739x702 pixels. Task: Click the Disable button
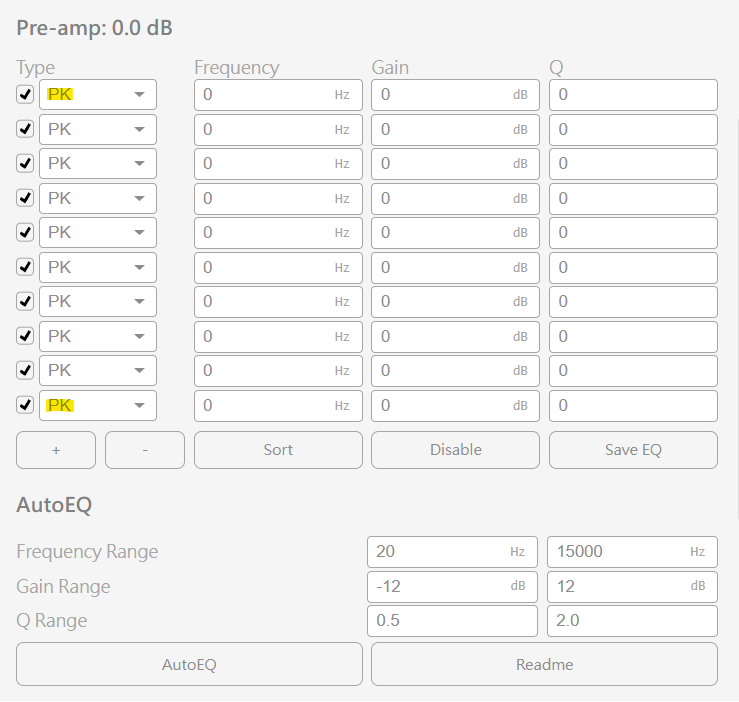click(x=455, y=450)
